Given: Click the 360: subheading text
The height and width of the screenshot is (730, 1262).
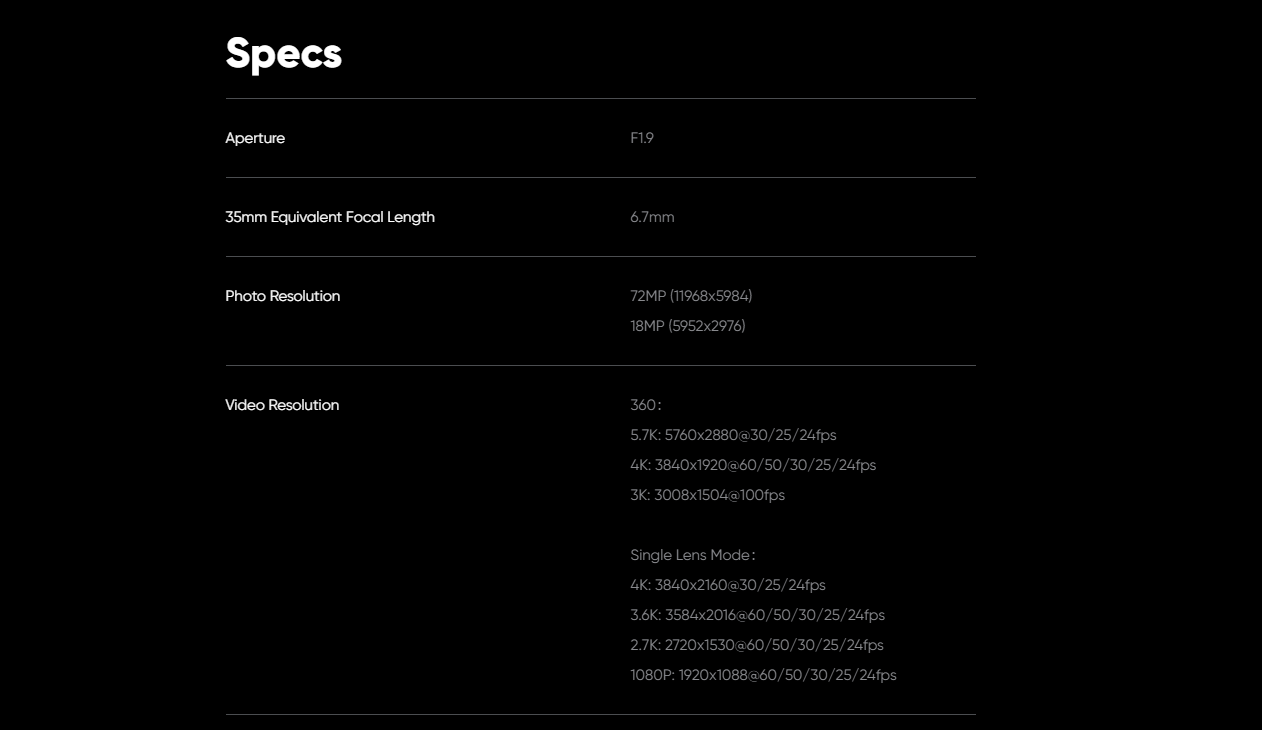Looking at the screenshot, I should click(x=645, y=405).
